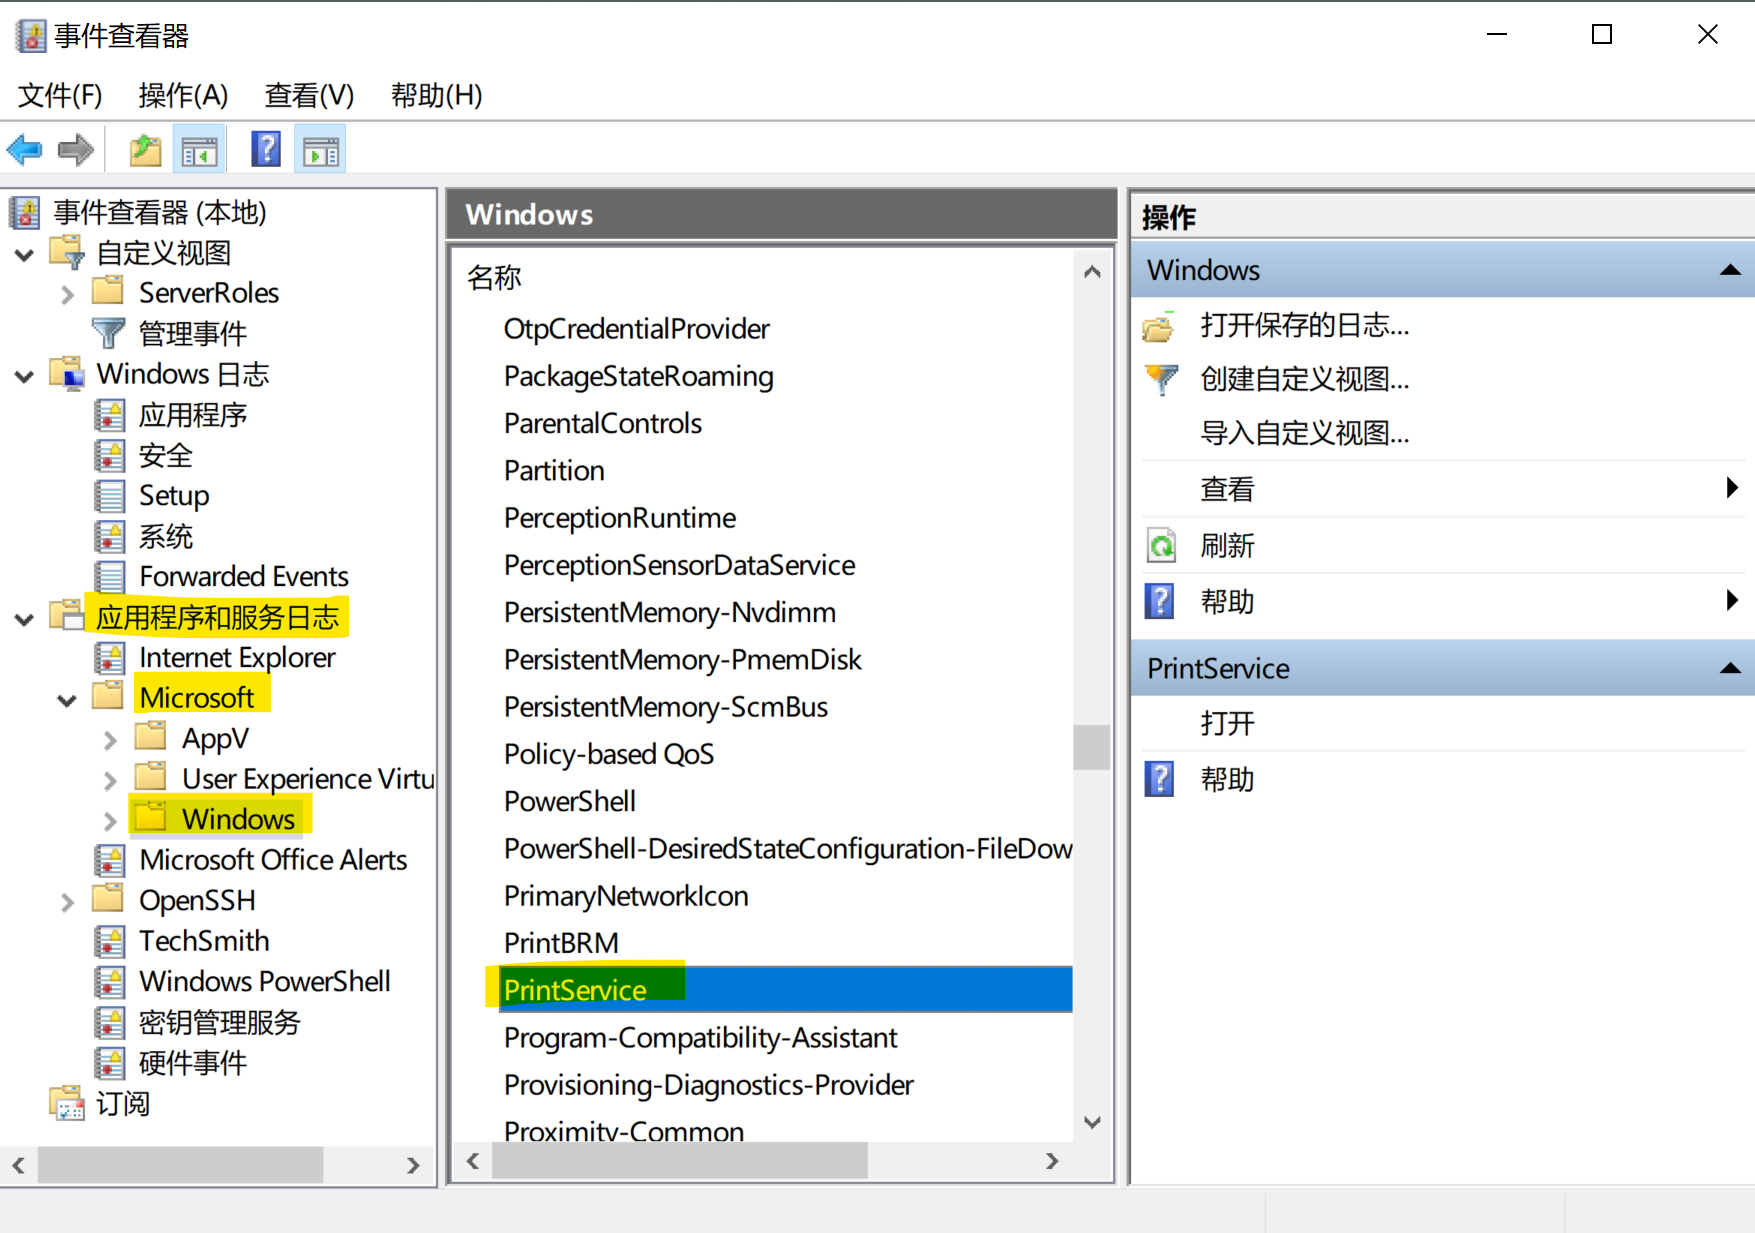Click the 打开保存的日志 folder icon
This screenshot has height=1233, width=1755.
1160,326
